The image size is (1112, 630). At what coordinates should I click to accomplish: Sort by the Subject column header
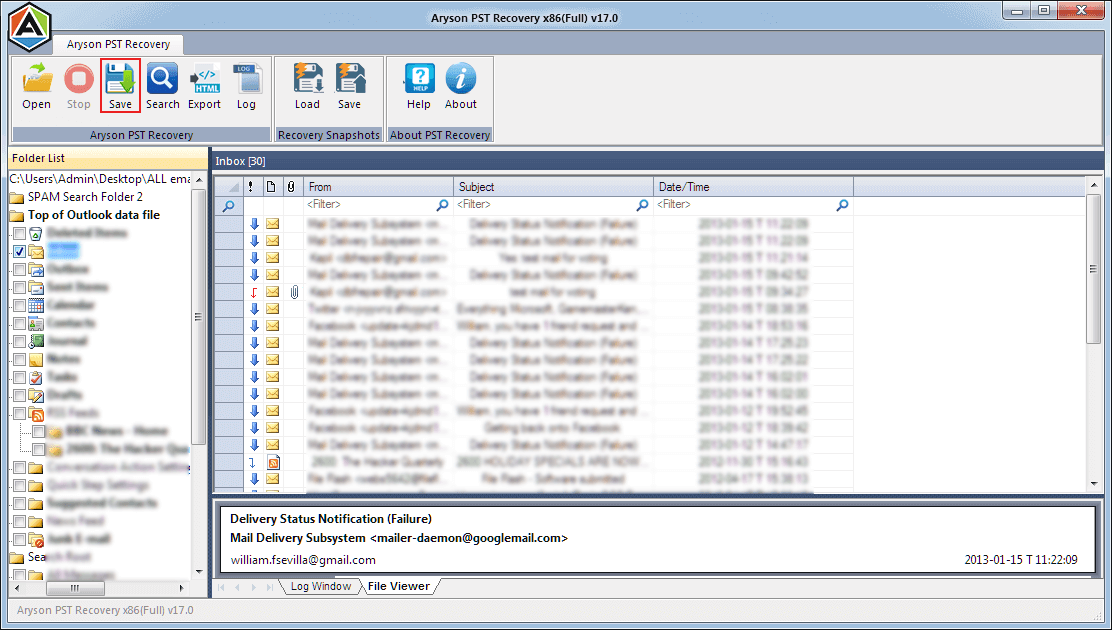point(553,187)
